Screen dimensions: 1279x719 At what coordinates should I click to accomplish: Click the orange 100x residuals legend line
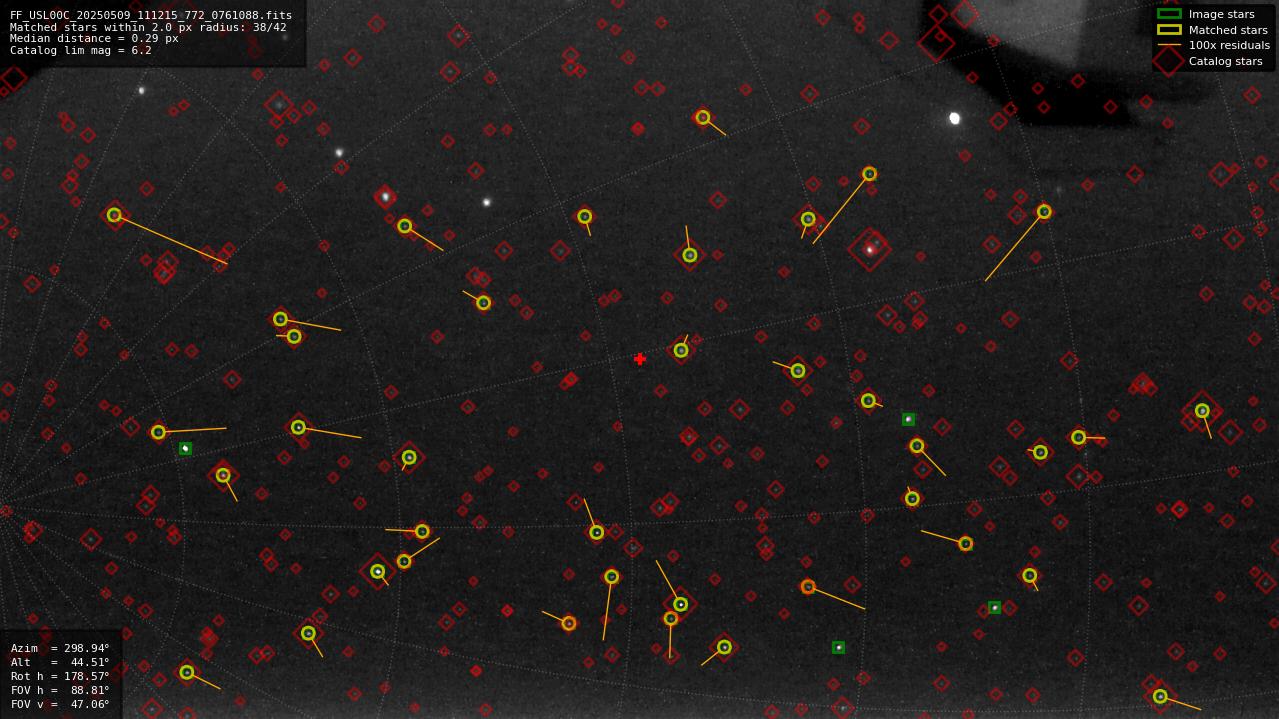[x=1169, y=45]
